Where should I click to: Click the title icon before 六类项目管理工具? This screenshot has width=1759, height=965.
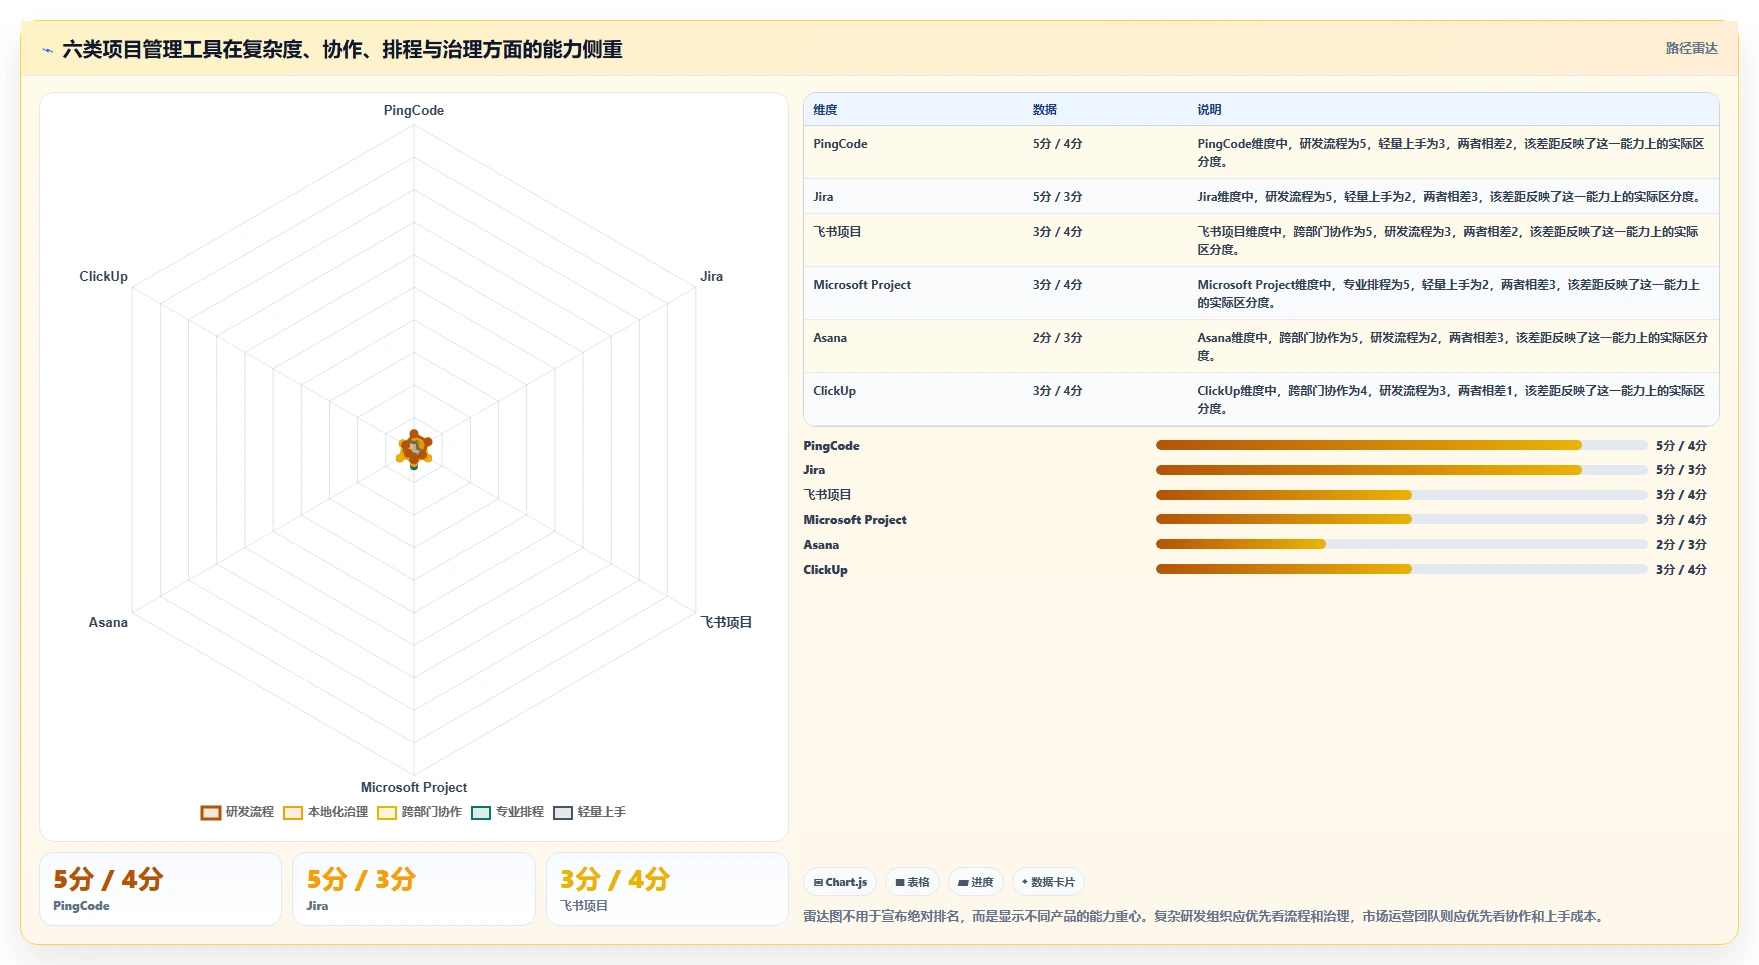[x=47, y=50]
